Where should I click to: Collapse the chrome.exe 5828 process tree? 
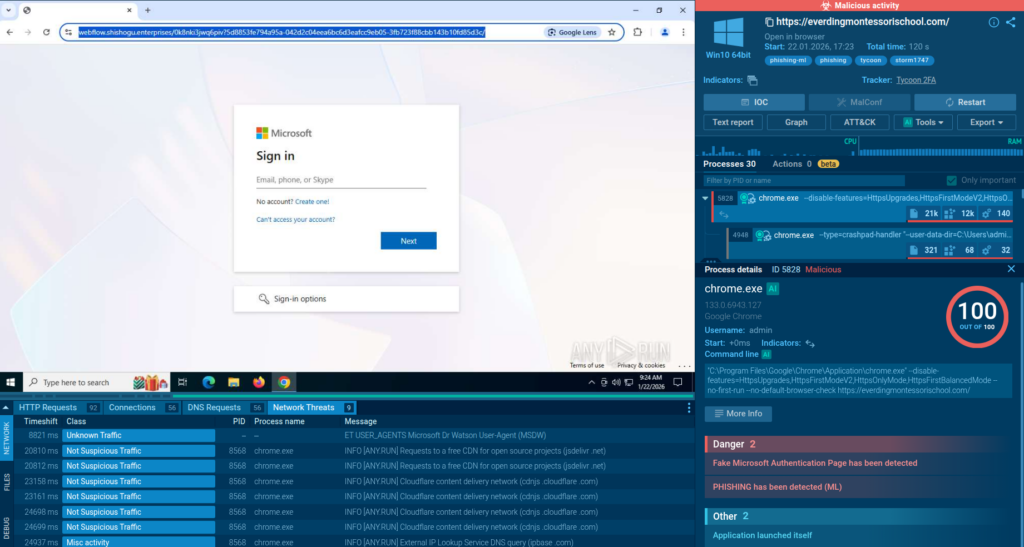707,198
